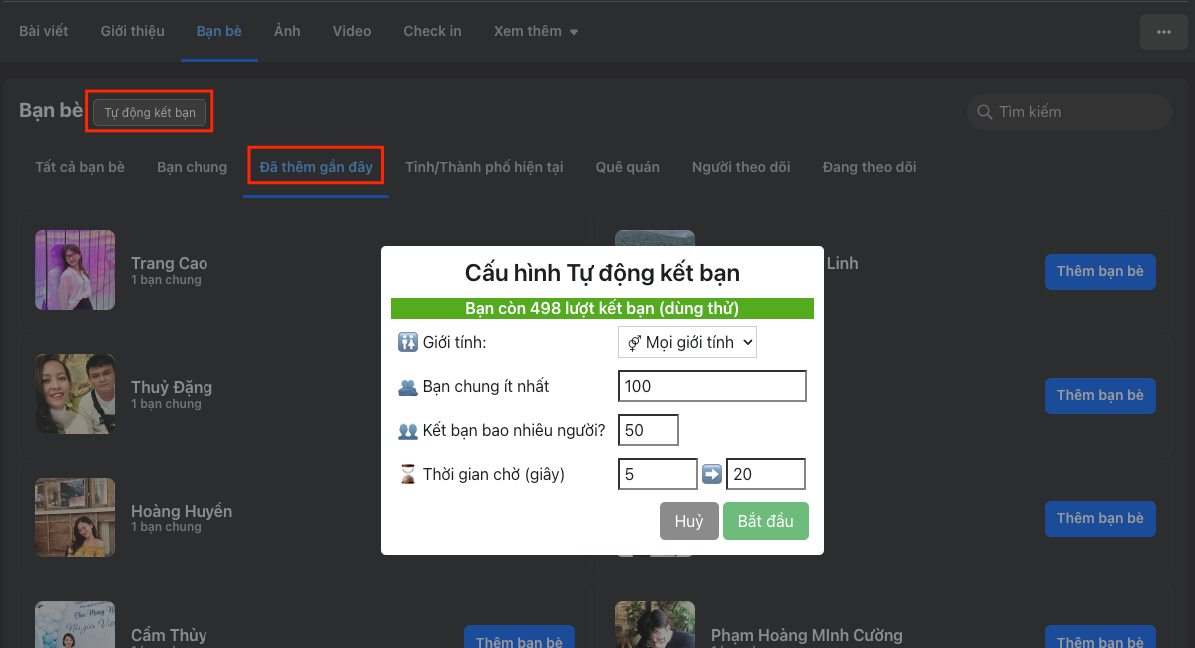Select the Bạn chung filter tab
Screen dimensions: 1195x648
click(192, 167)
